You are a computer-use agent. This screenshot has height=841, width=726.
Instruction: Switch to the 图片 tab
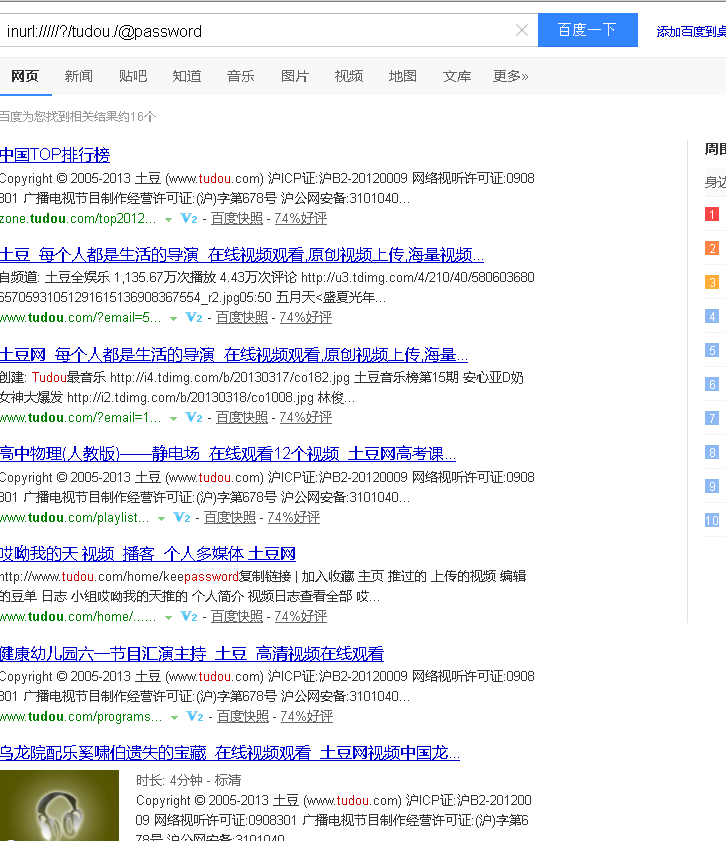point(295,76)
